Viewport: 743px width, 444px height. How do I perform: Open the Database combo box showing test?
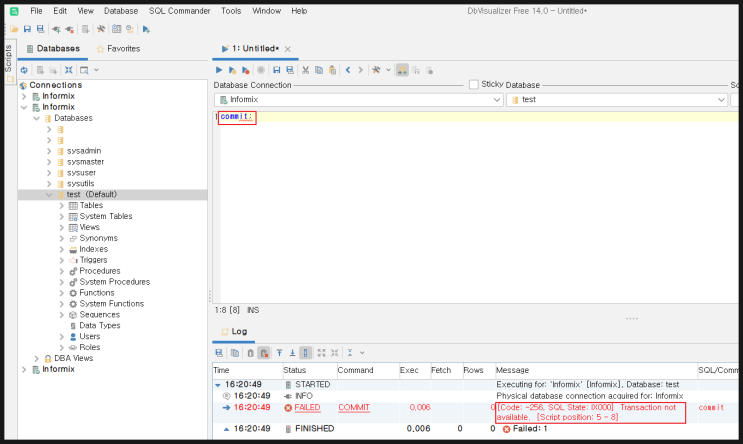(x=617, y=100)
